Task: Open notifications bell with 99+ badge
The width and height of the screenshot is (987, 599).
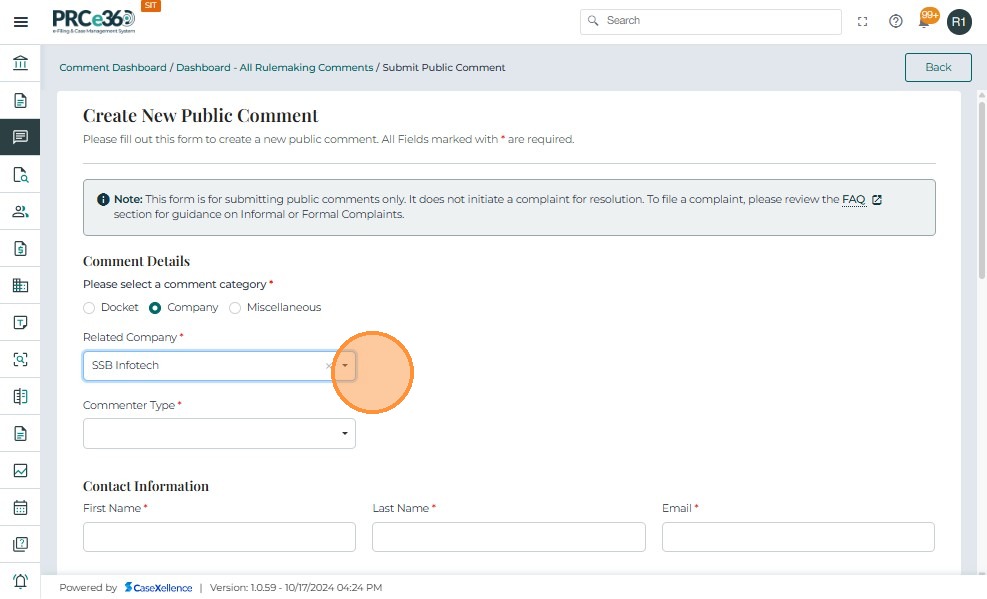Action: click(x=926, y=21)
